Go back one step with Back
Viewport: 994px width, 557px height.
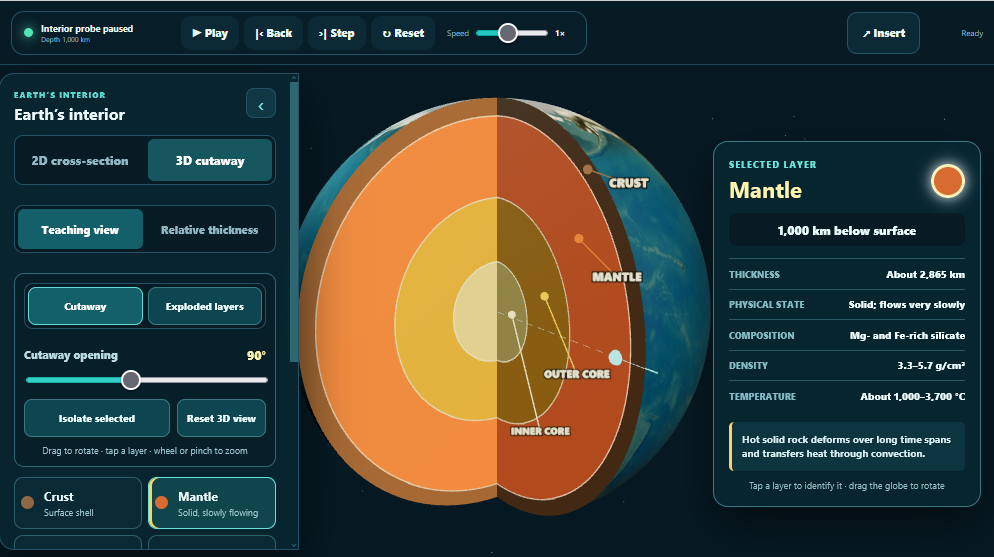(x=274, y=34)
